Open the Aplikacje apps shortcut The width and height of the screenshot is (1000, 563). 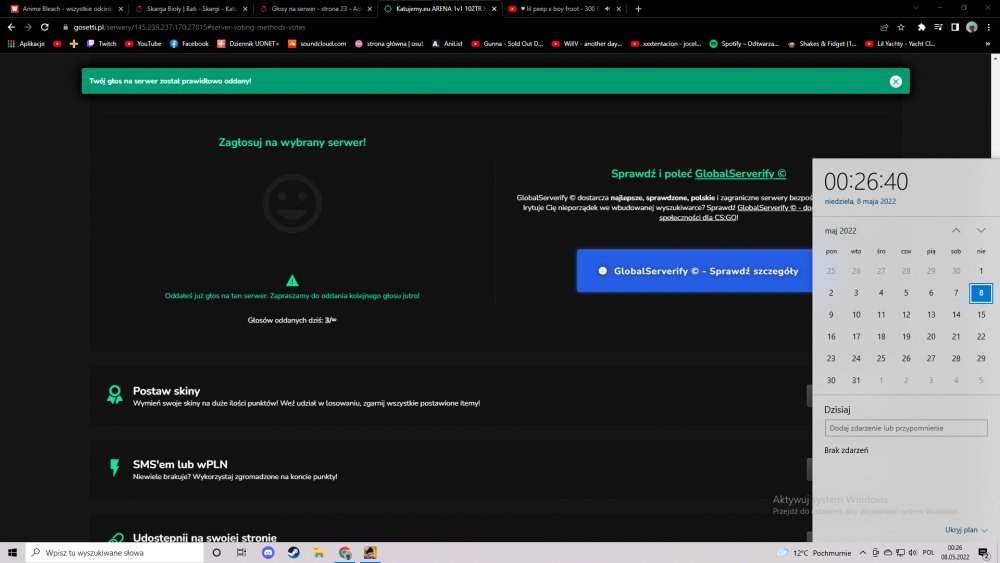pos(26,44)
